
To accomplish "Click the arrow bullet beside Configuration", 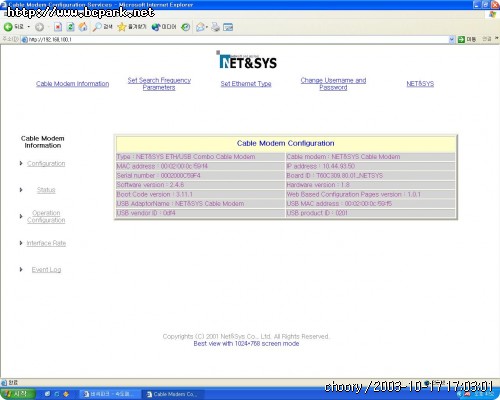I will tap(21, 163).
